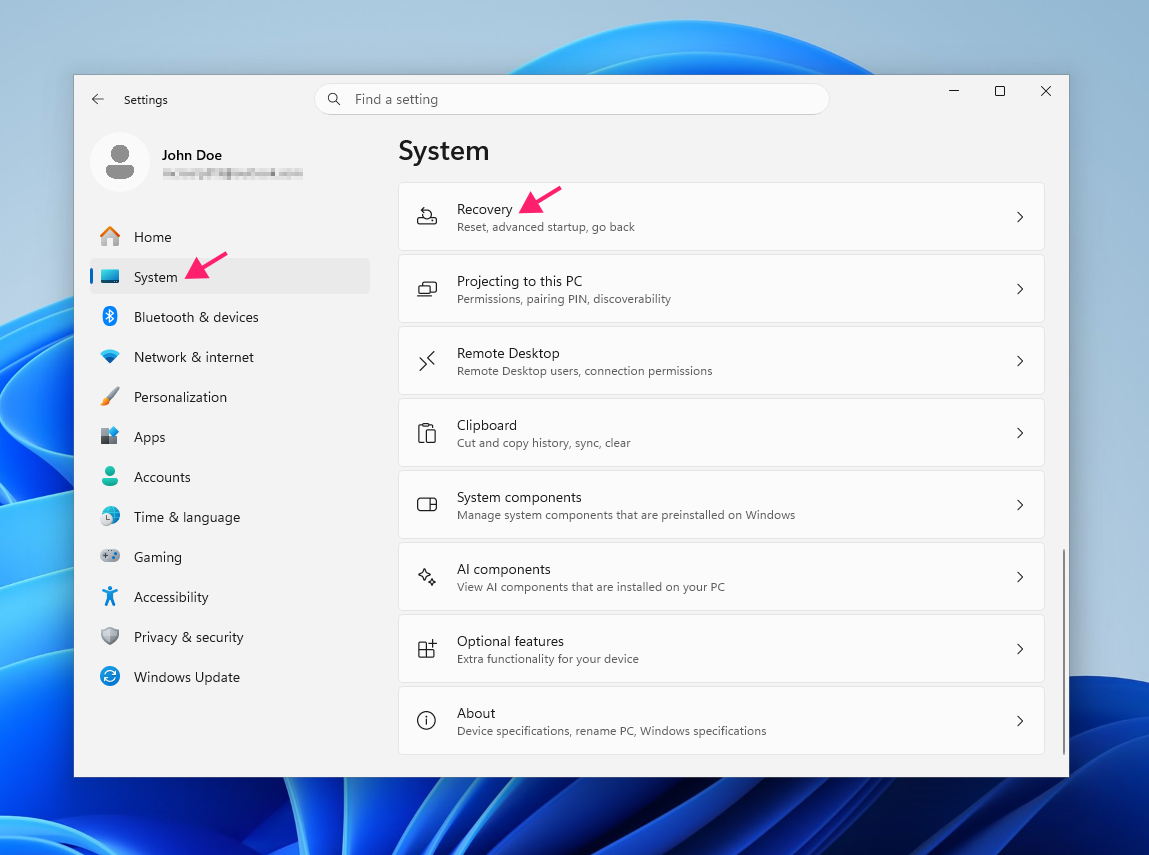Click the About info icon
This screenshot has width=1149, height=855.
pyautogui.click(x=426, y=720)
